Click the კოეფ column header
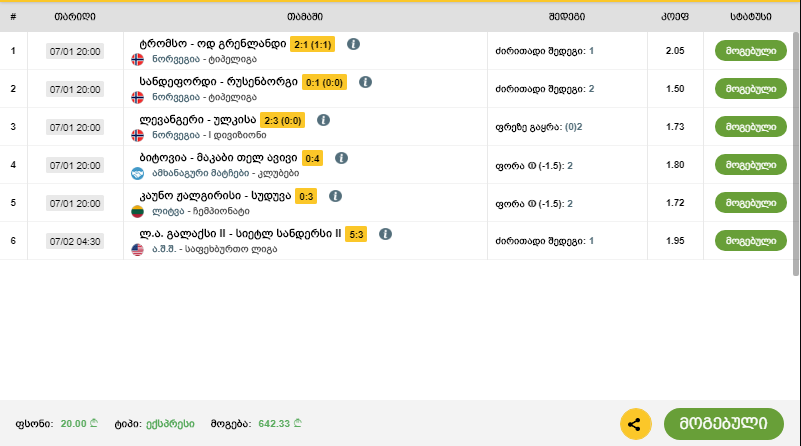Viewport: 801px width, 446px height. point(675,16)
